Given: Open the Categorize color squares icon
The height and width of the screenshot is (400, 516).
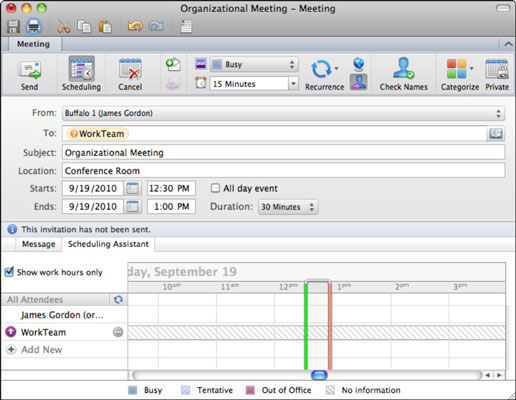Looking at the screenshot, I should pyautogui.click(x=456, y=69).
